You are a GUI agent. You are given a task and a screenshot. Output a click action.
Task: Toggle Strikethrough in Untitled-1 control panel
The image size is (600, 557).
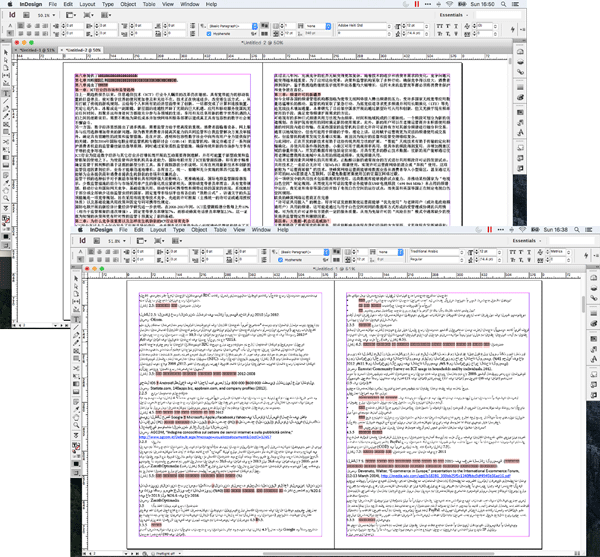click(x=529, y=259)
